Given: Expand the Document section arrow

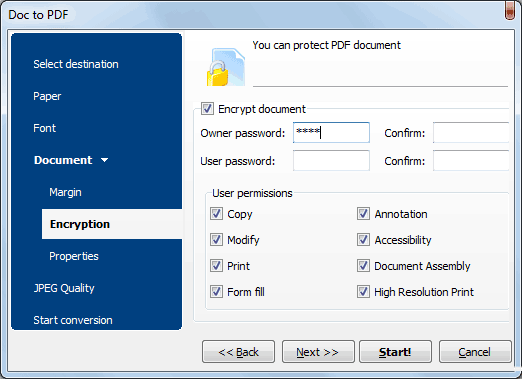Looking at the screenshot, I should tap(105, 160).
